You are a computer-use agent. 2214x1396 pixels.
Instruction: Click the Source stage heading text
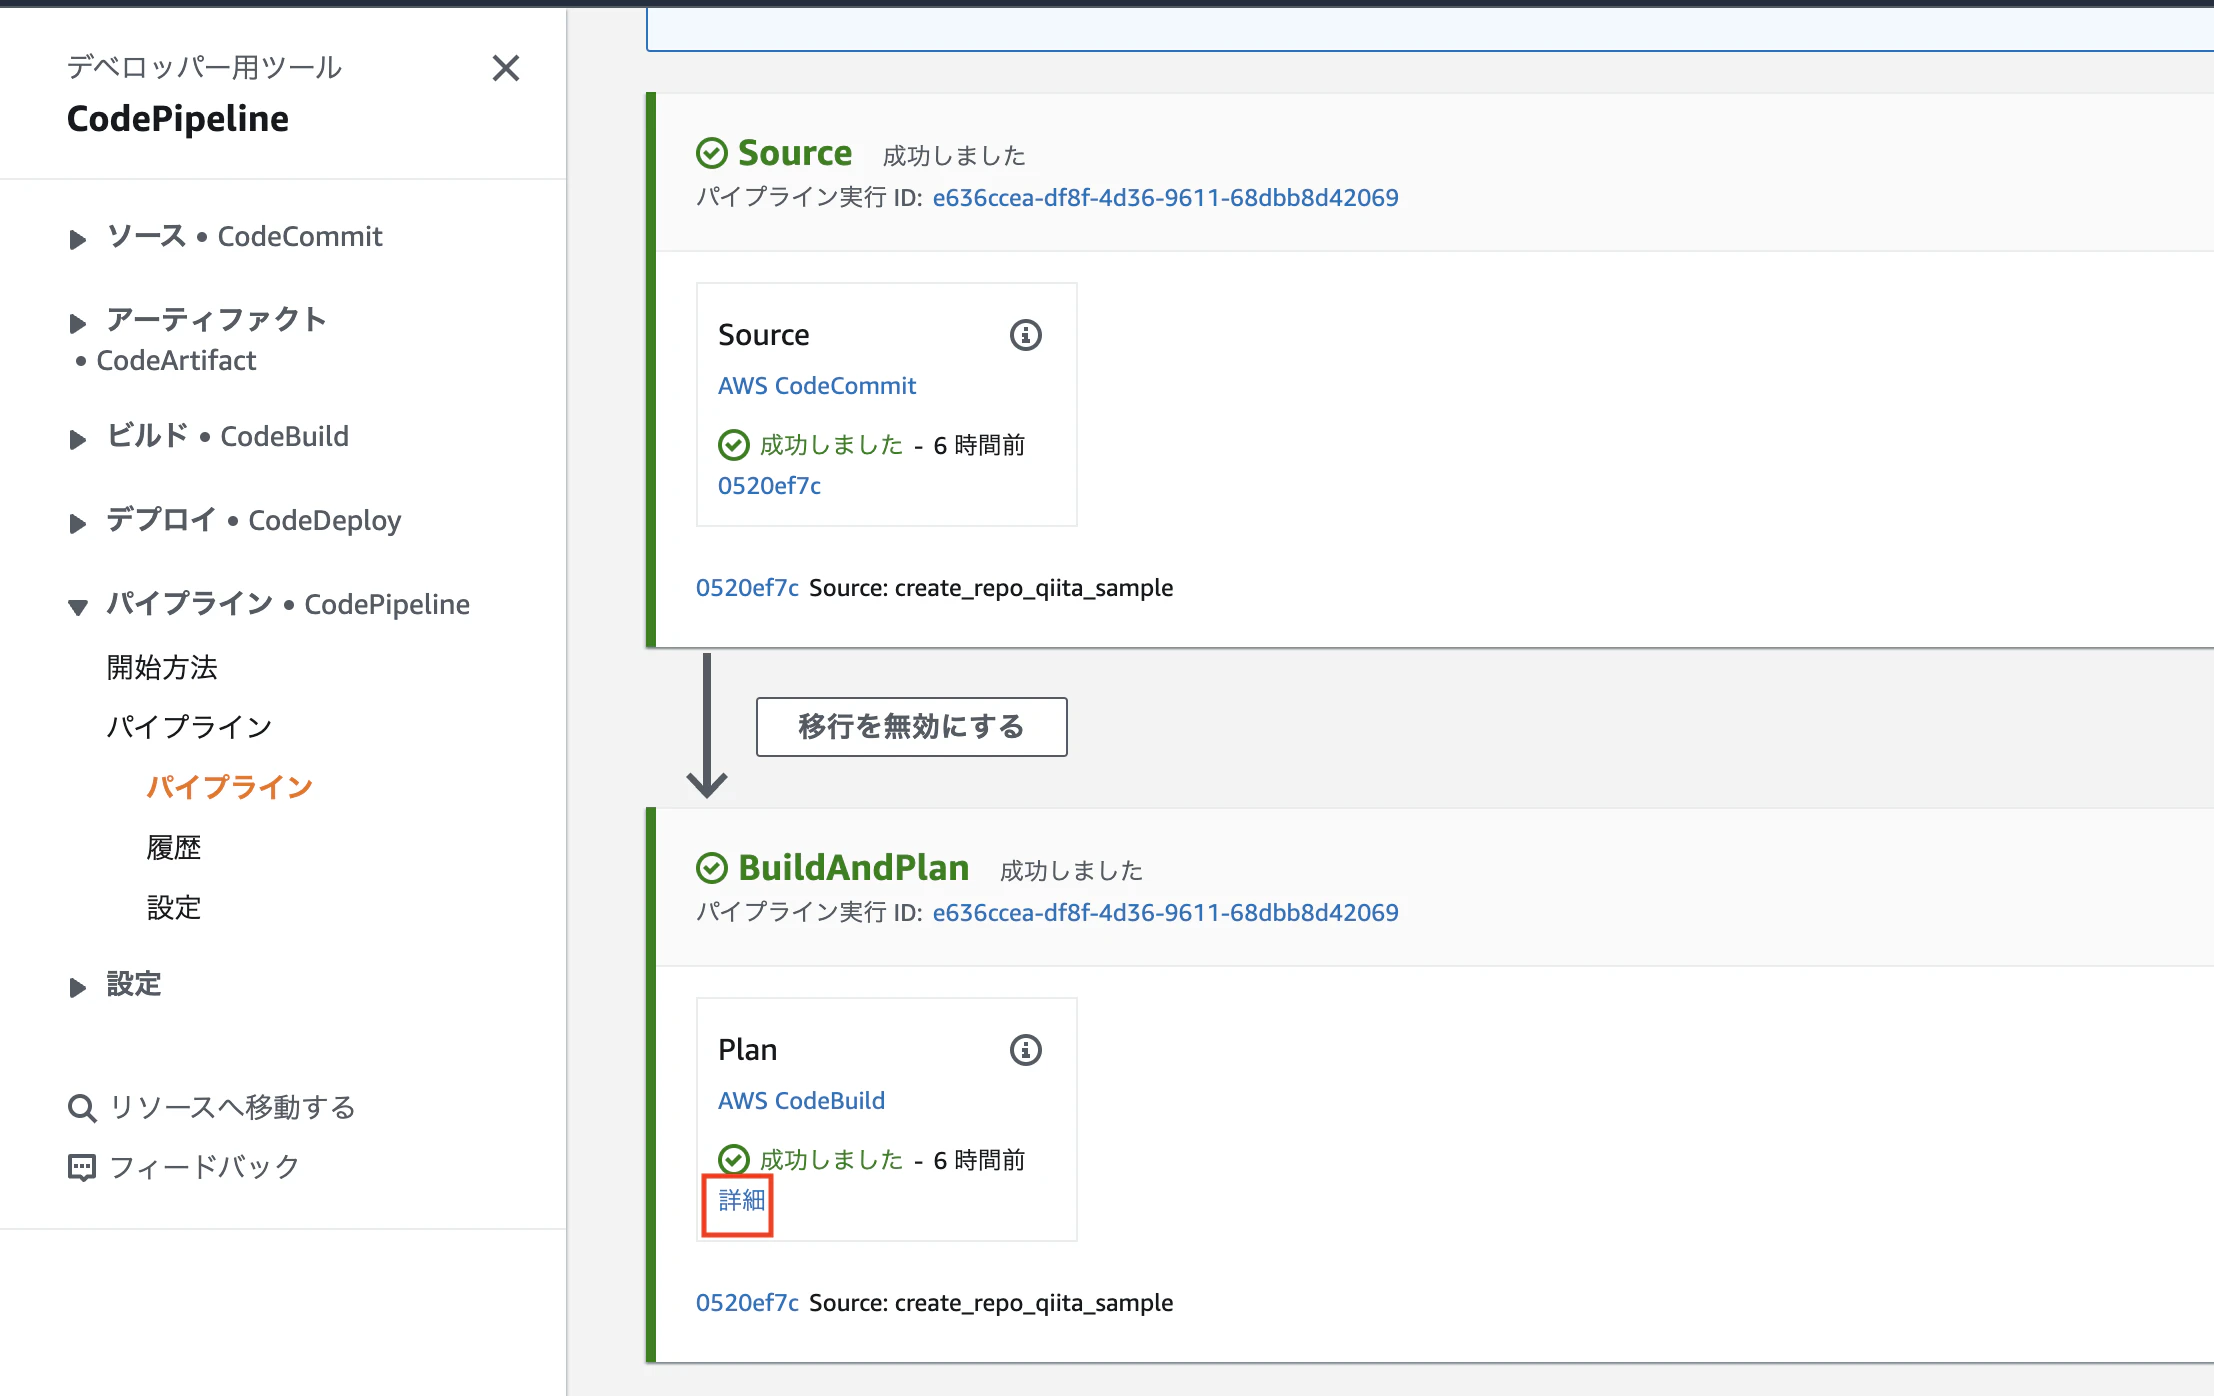click(795, 153)
